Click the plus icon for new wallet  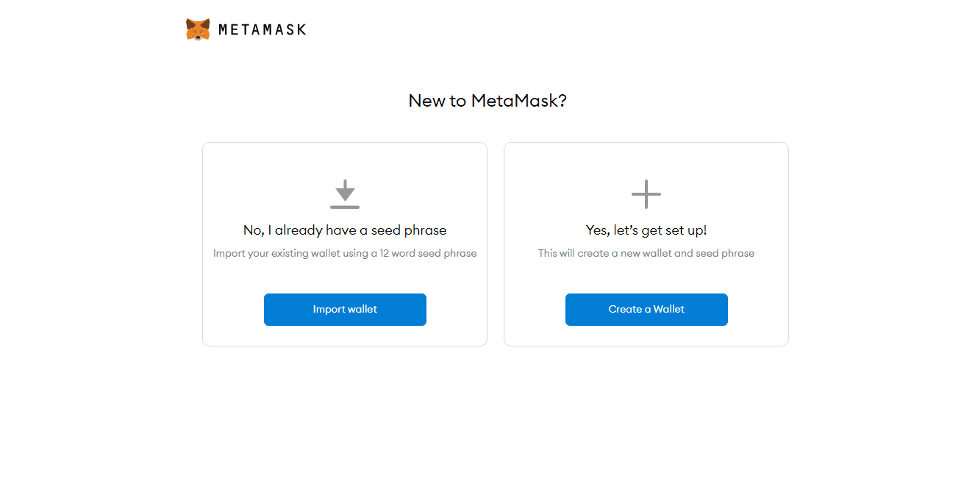pos(646,194)
